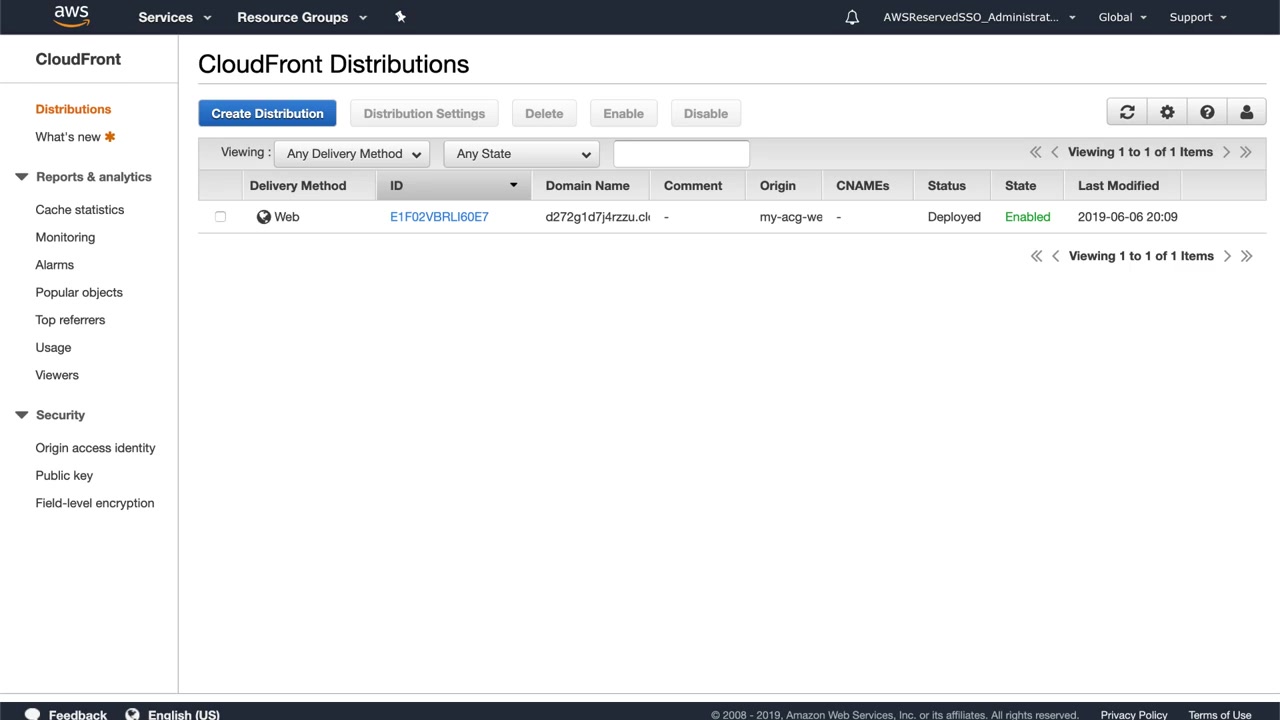This screenshot has height=720, width=1280.
Task: Select the E1F02VBRLI60E7 distribution checkbox
Action: pos(220,217)
